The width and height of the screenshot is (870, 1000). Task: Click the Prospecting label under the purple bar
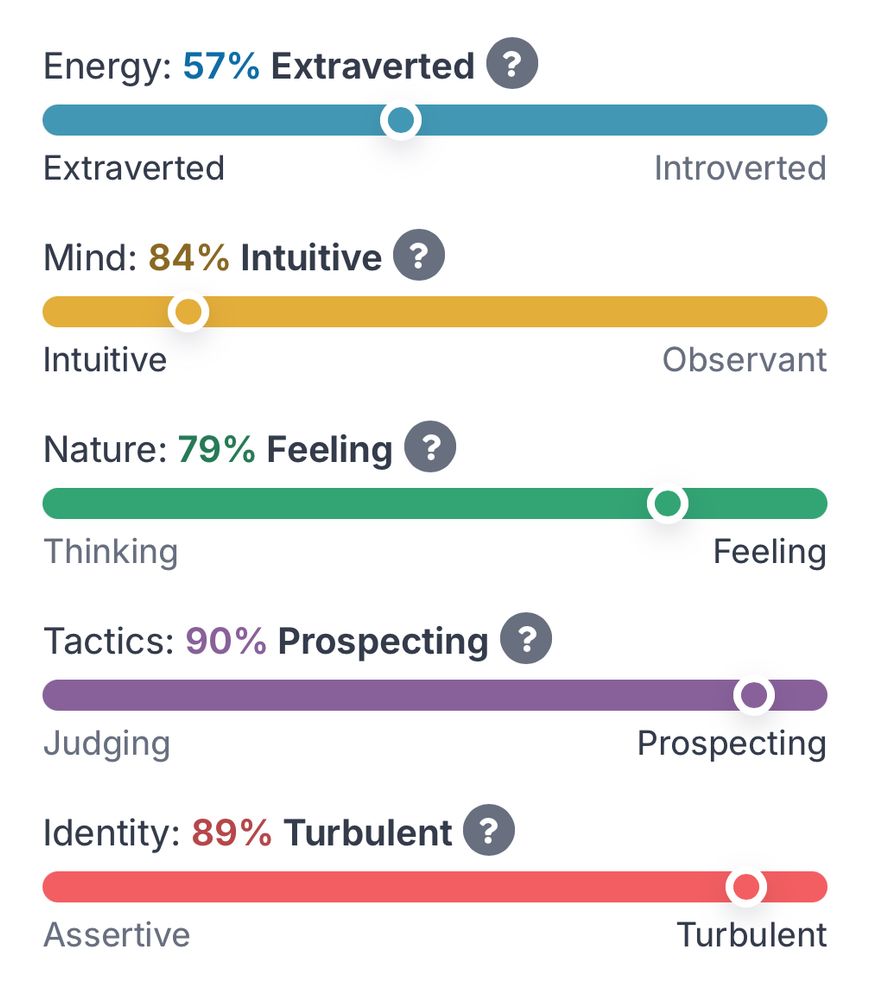coord(732,744)
